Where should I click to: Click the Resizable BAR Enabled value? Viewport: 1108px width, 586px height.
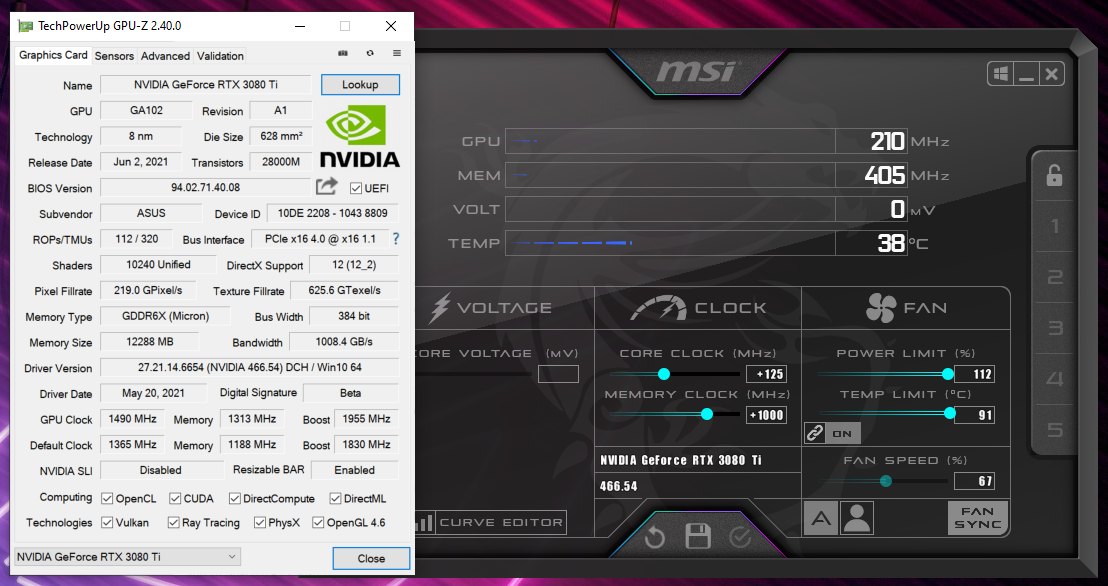[x=355, y=470]
